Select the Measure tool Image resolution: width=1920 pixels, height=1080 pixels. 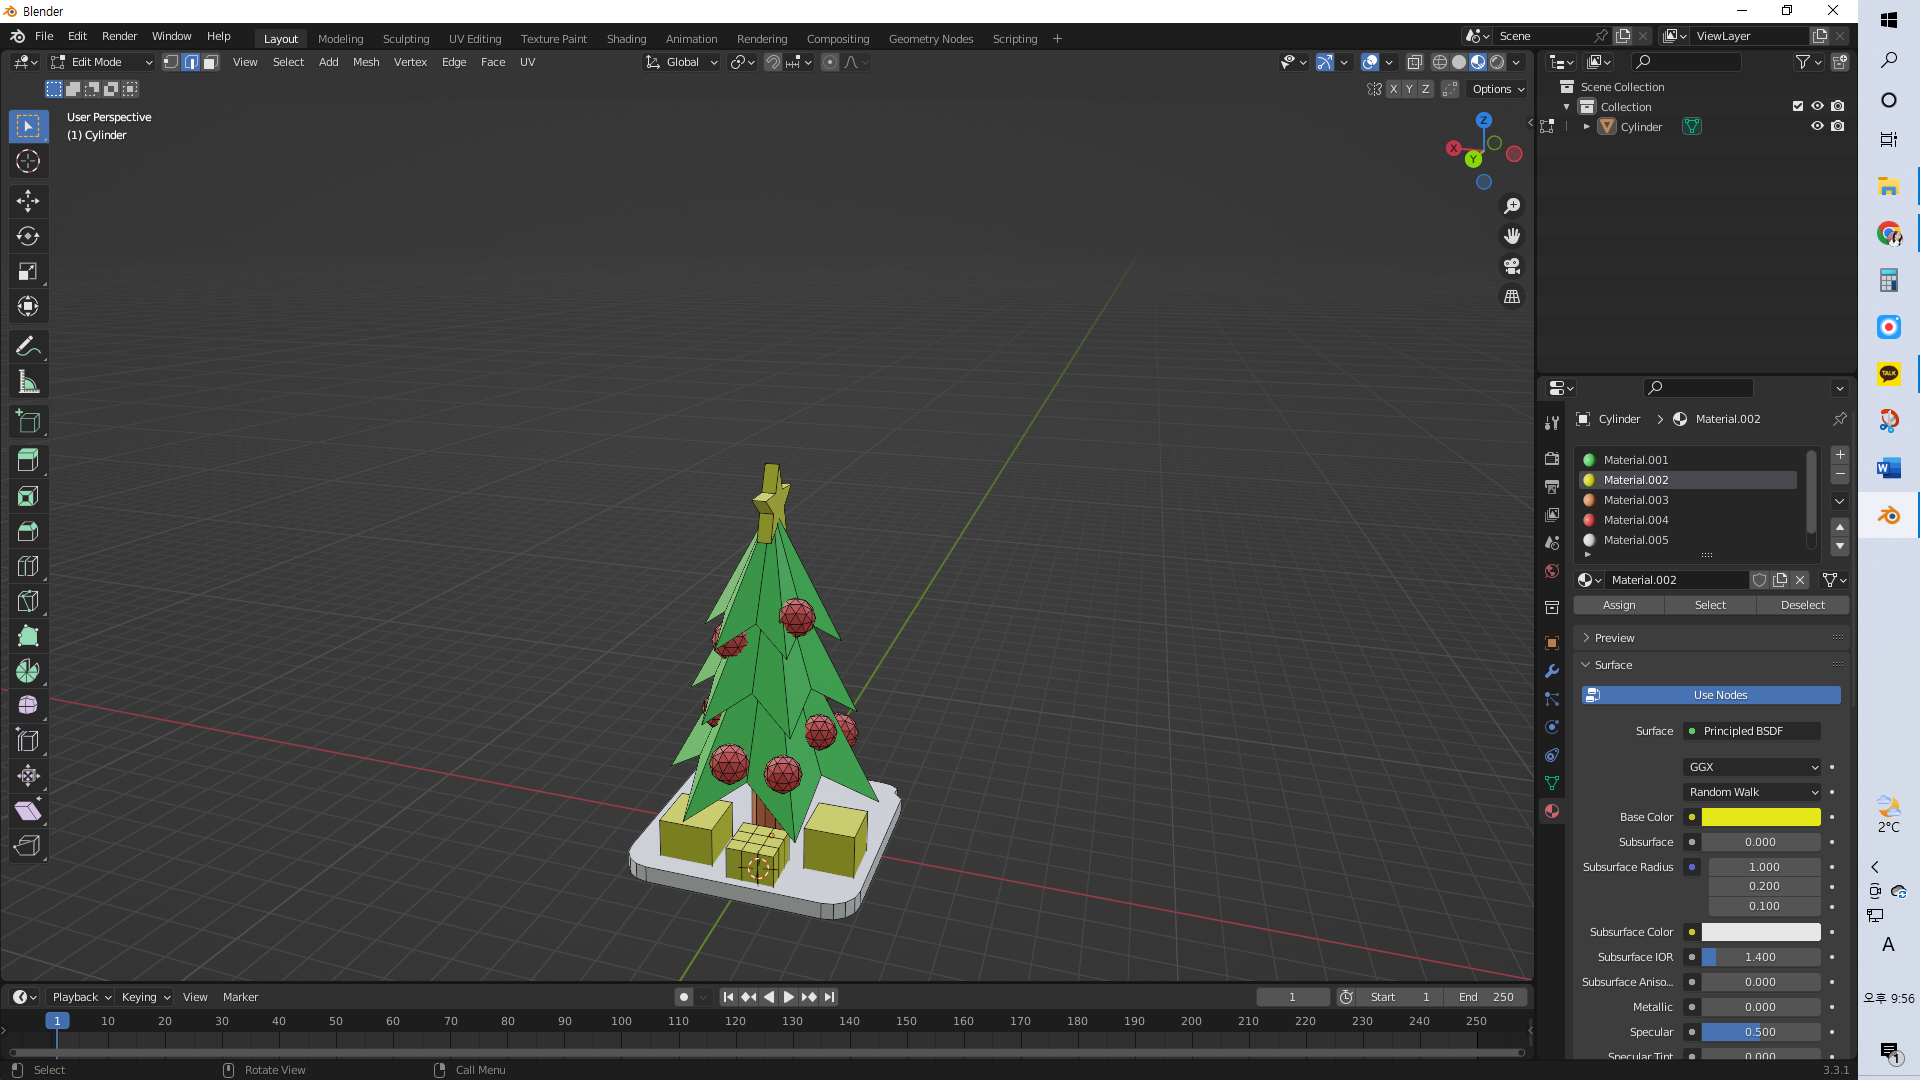28,382
